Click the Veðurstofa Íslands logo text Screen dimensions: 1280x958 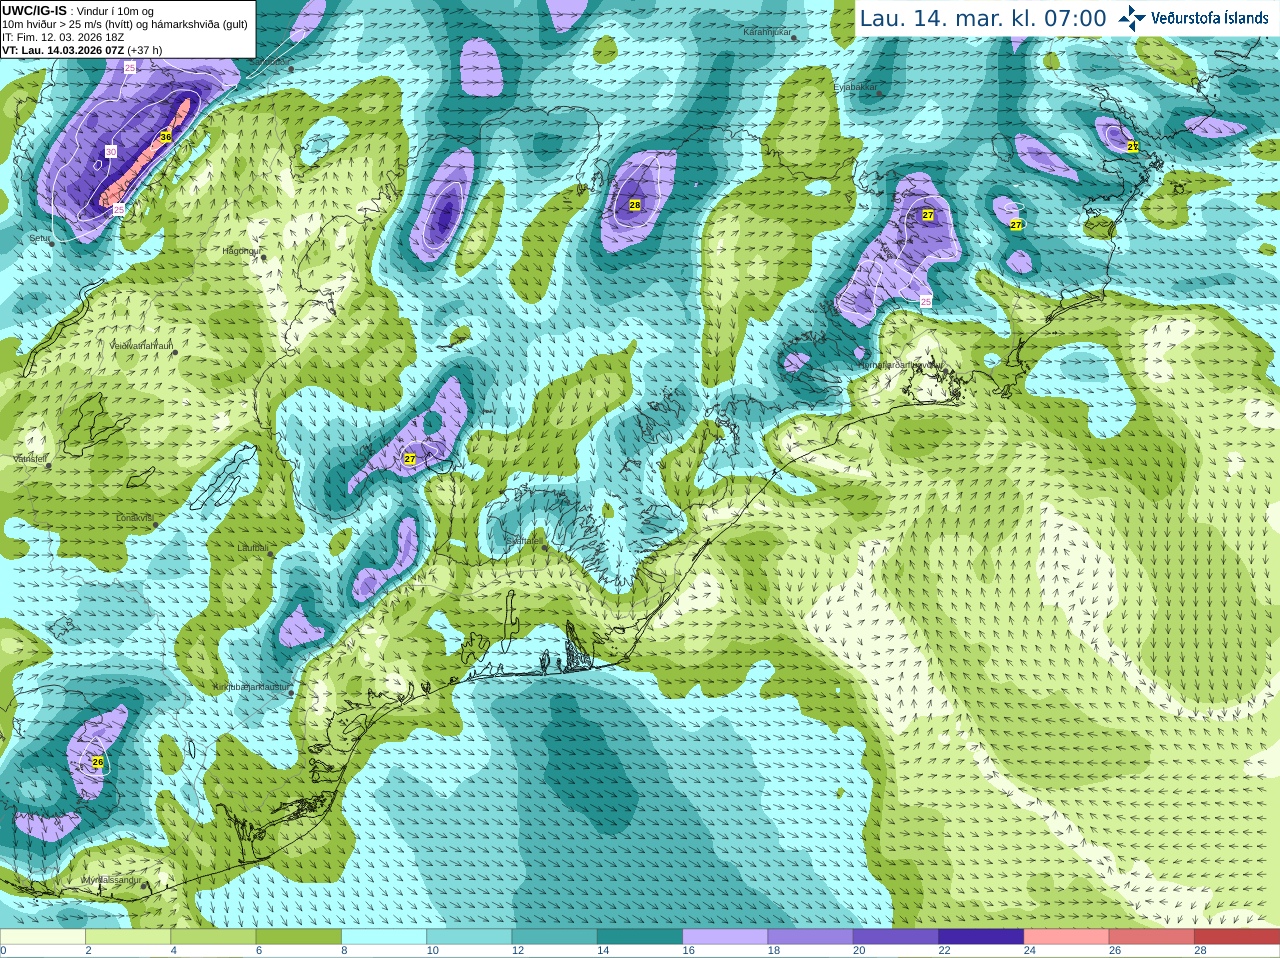1210,18
